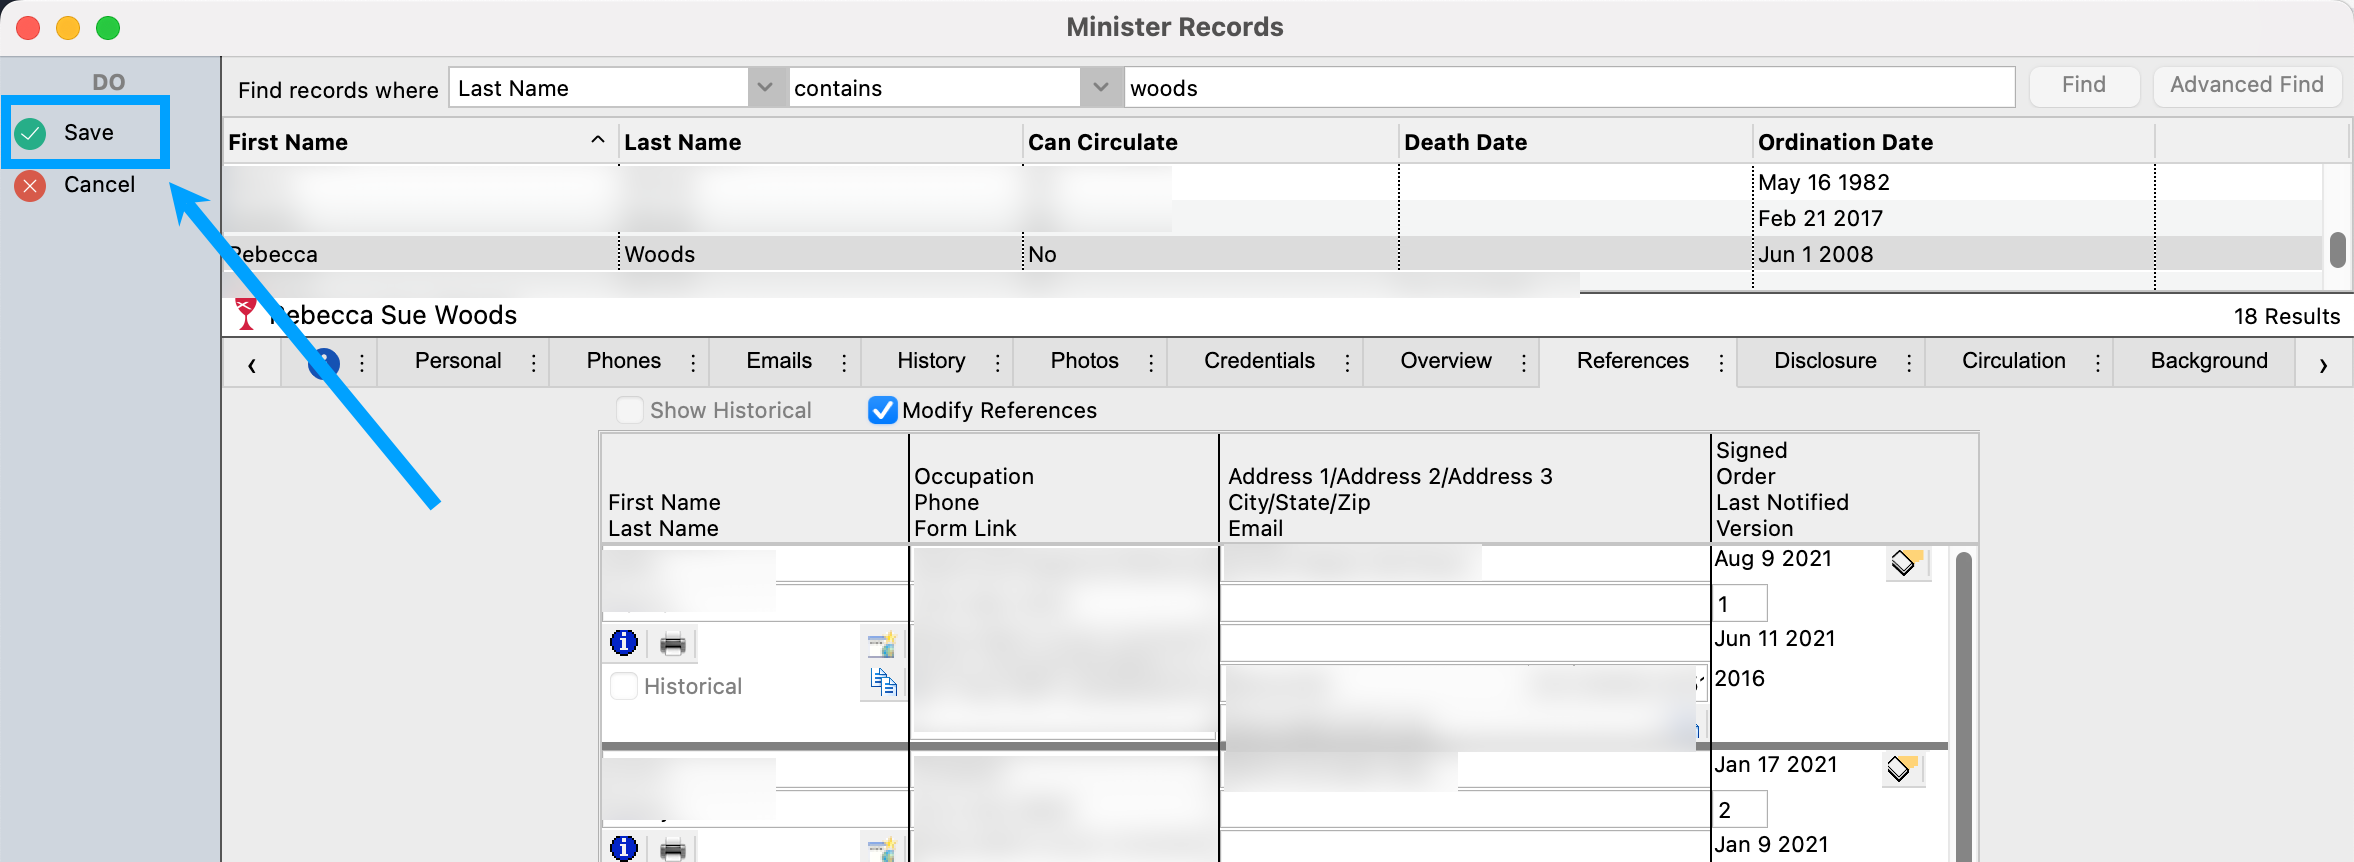Uncheck the Modify References checkbox
The image size is (2354, 862).
click(882, 410)
